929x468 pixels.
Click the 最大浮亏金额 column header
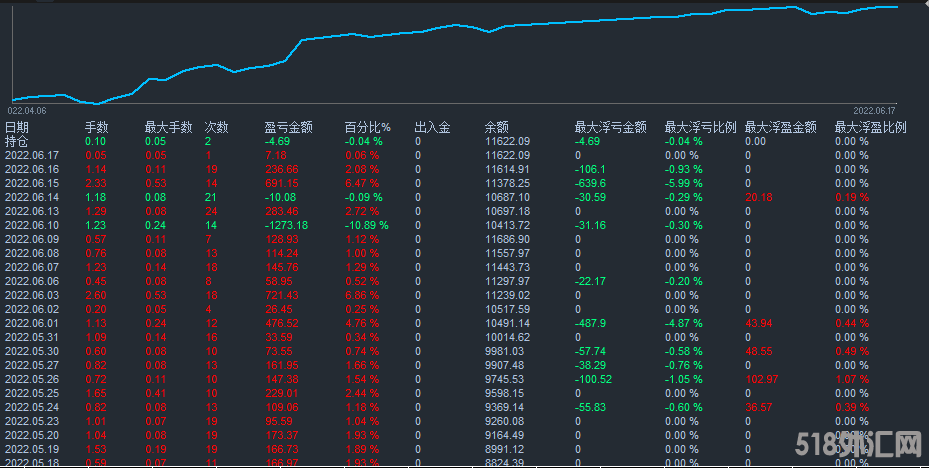tap(610, 127)
